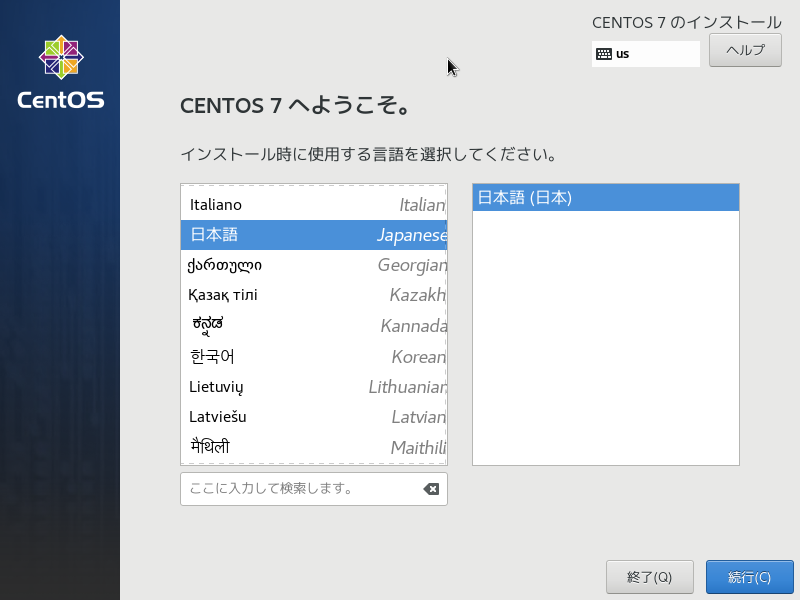Click empty area of locale list panel
Image resolution: width=800 pixels, height=600 pixels.
605,340
